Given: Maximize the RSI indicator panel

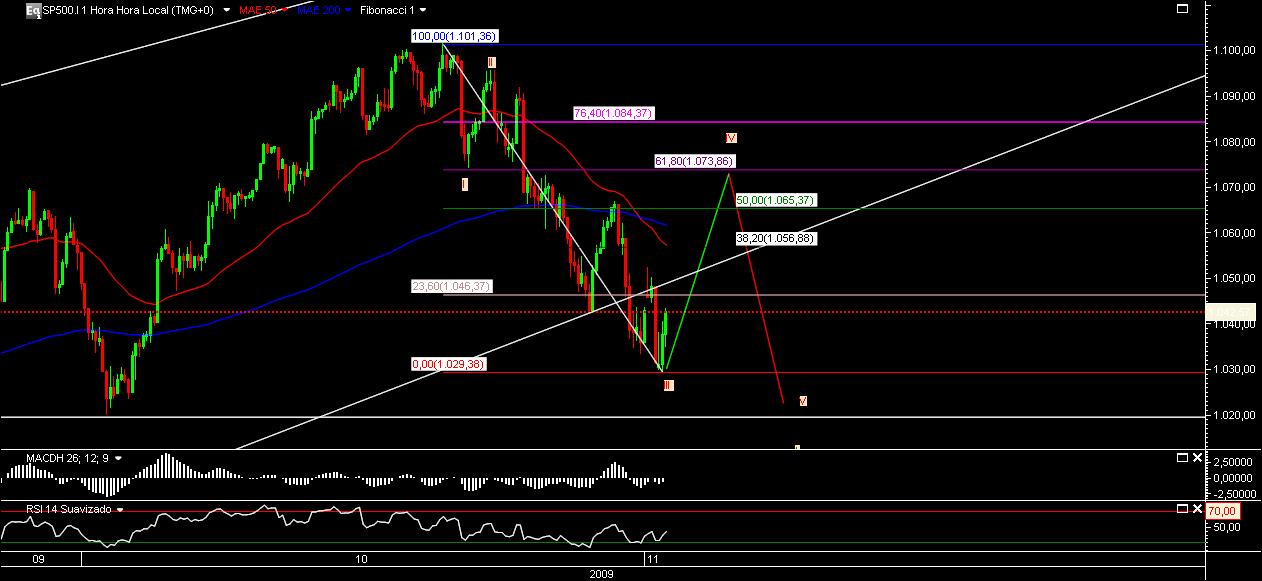Looking at the screenshot, I should (1182, 509).
